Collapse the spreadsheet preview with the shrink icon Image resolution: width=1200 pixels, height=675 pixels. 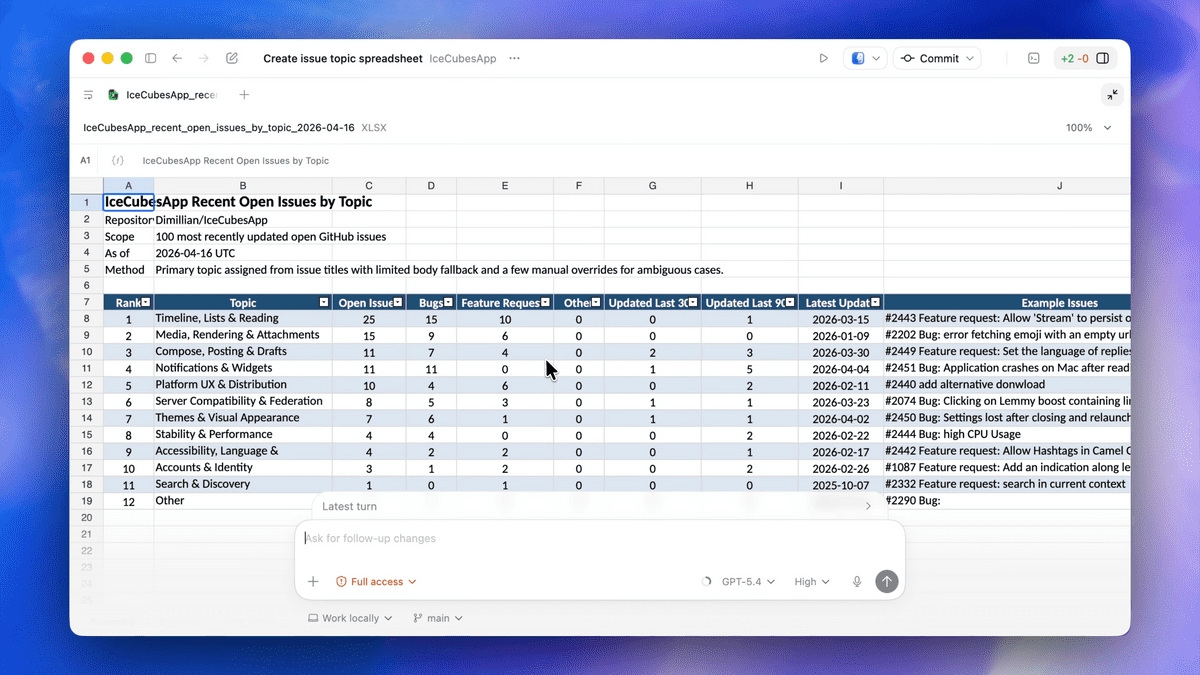point(1112,95)
